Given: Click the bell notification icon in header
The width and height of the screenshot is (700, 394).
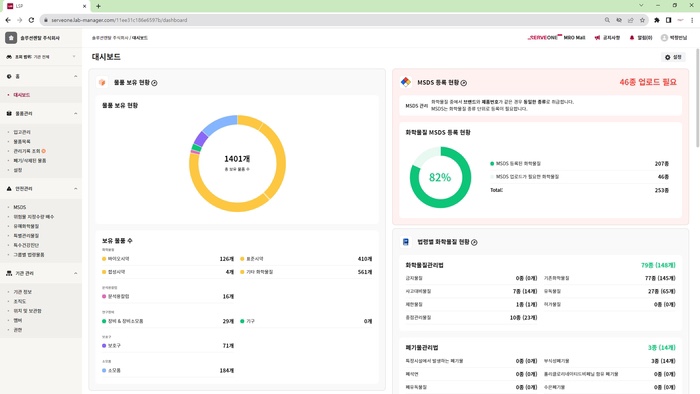Looking at the screenshot, I should [632, 38].
